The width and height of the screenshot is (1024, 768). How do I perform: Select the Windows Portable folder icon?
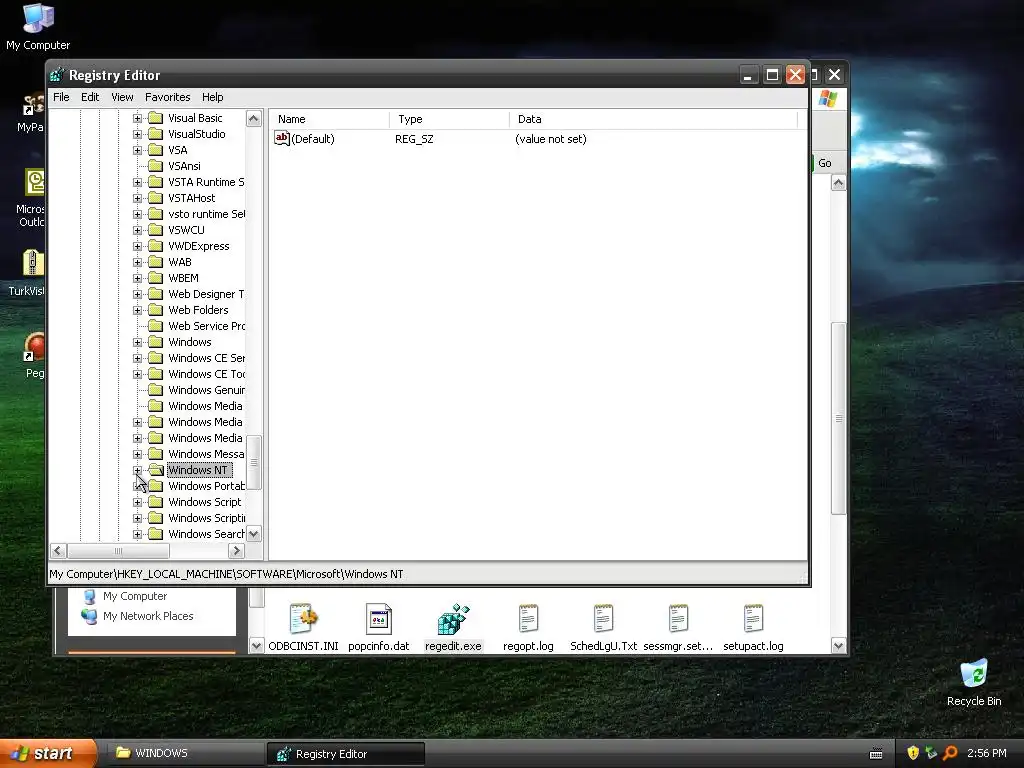155,486
